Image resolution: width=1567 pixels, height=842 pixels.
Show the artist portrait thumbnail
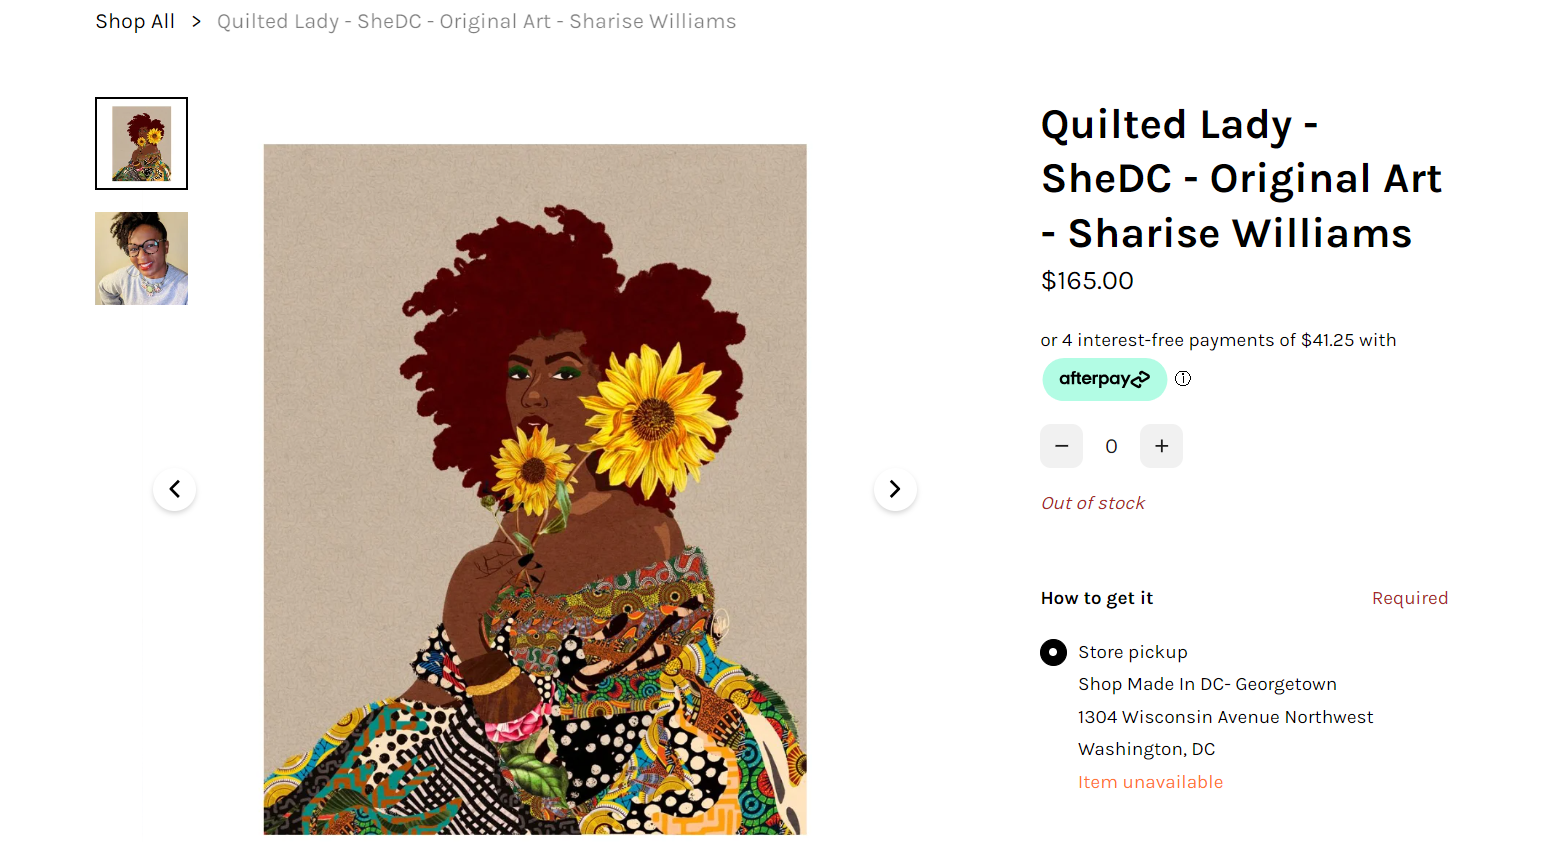(141, 258)
